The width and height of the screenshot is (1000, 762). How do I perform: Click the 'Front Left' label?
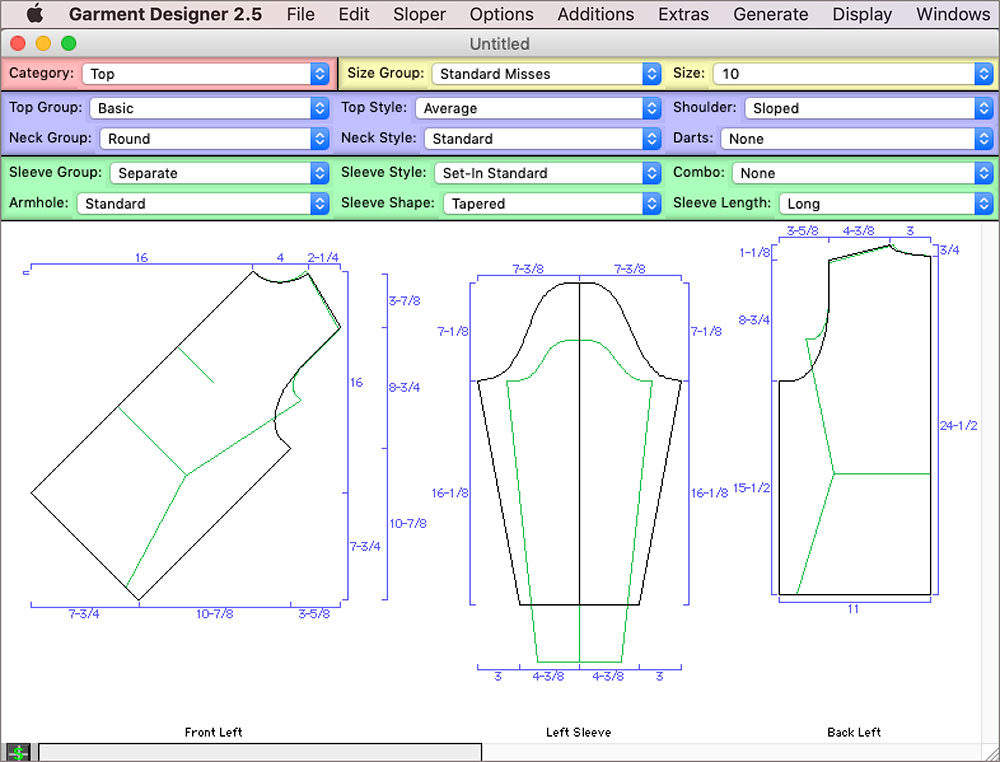(214, 732)
